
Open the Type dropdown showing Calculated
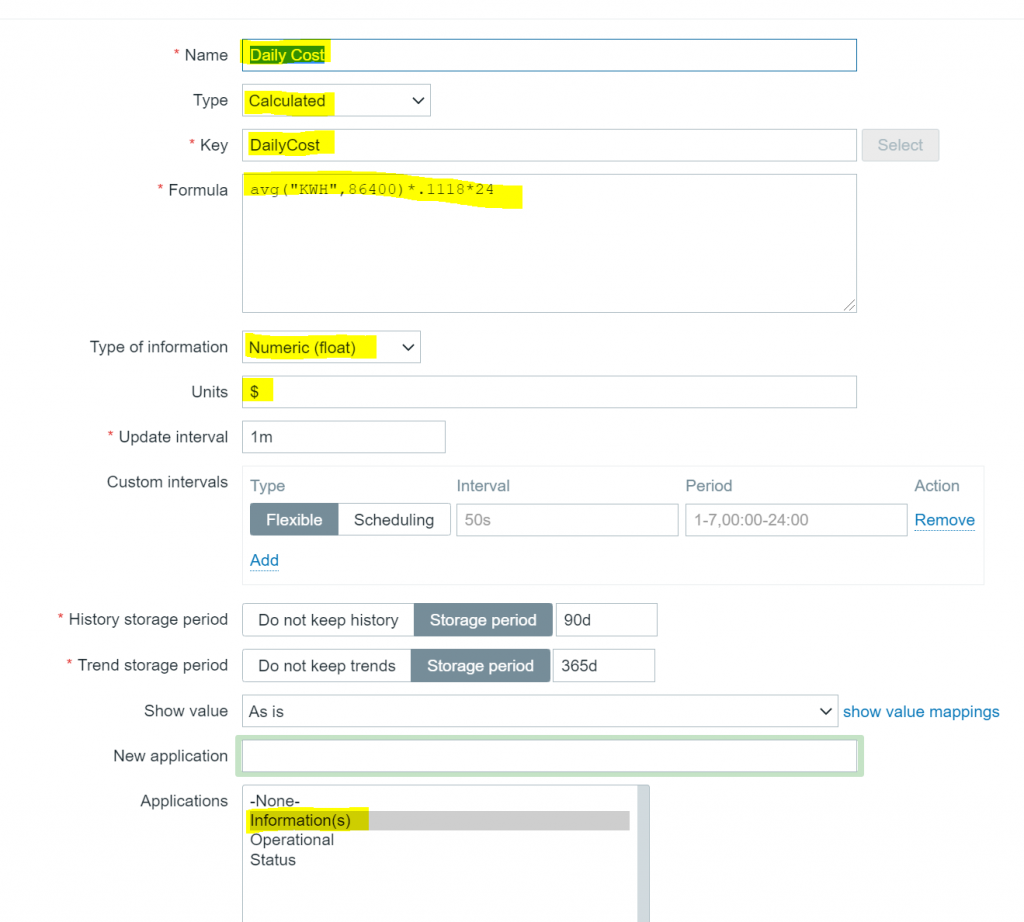pyautogui.click(x=336, y=100)
